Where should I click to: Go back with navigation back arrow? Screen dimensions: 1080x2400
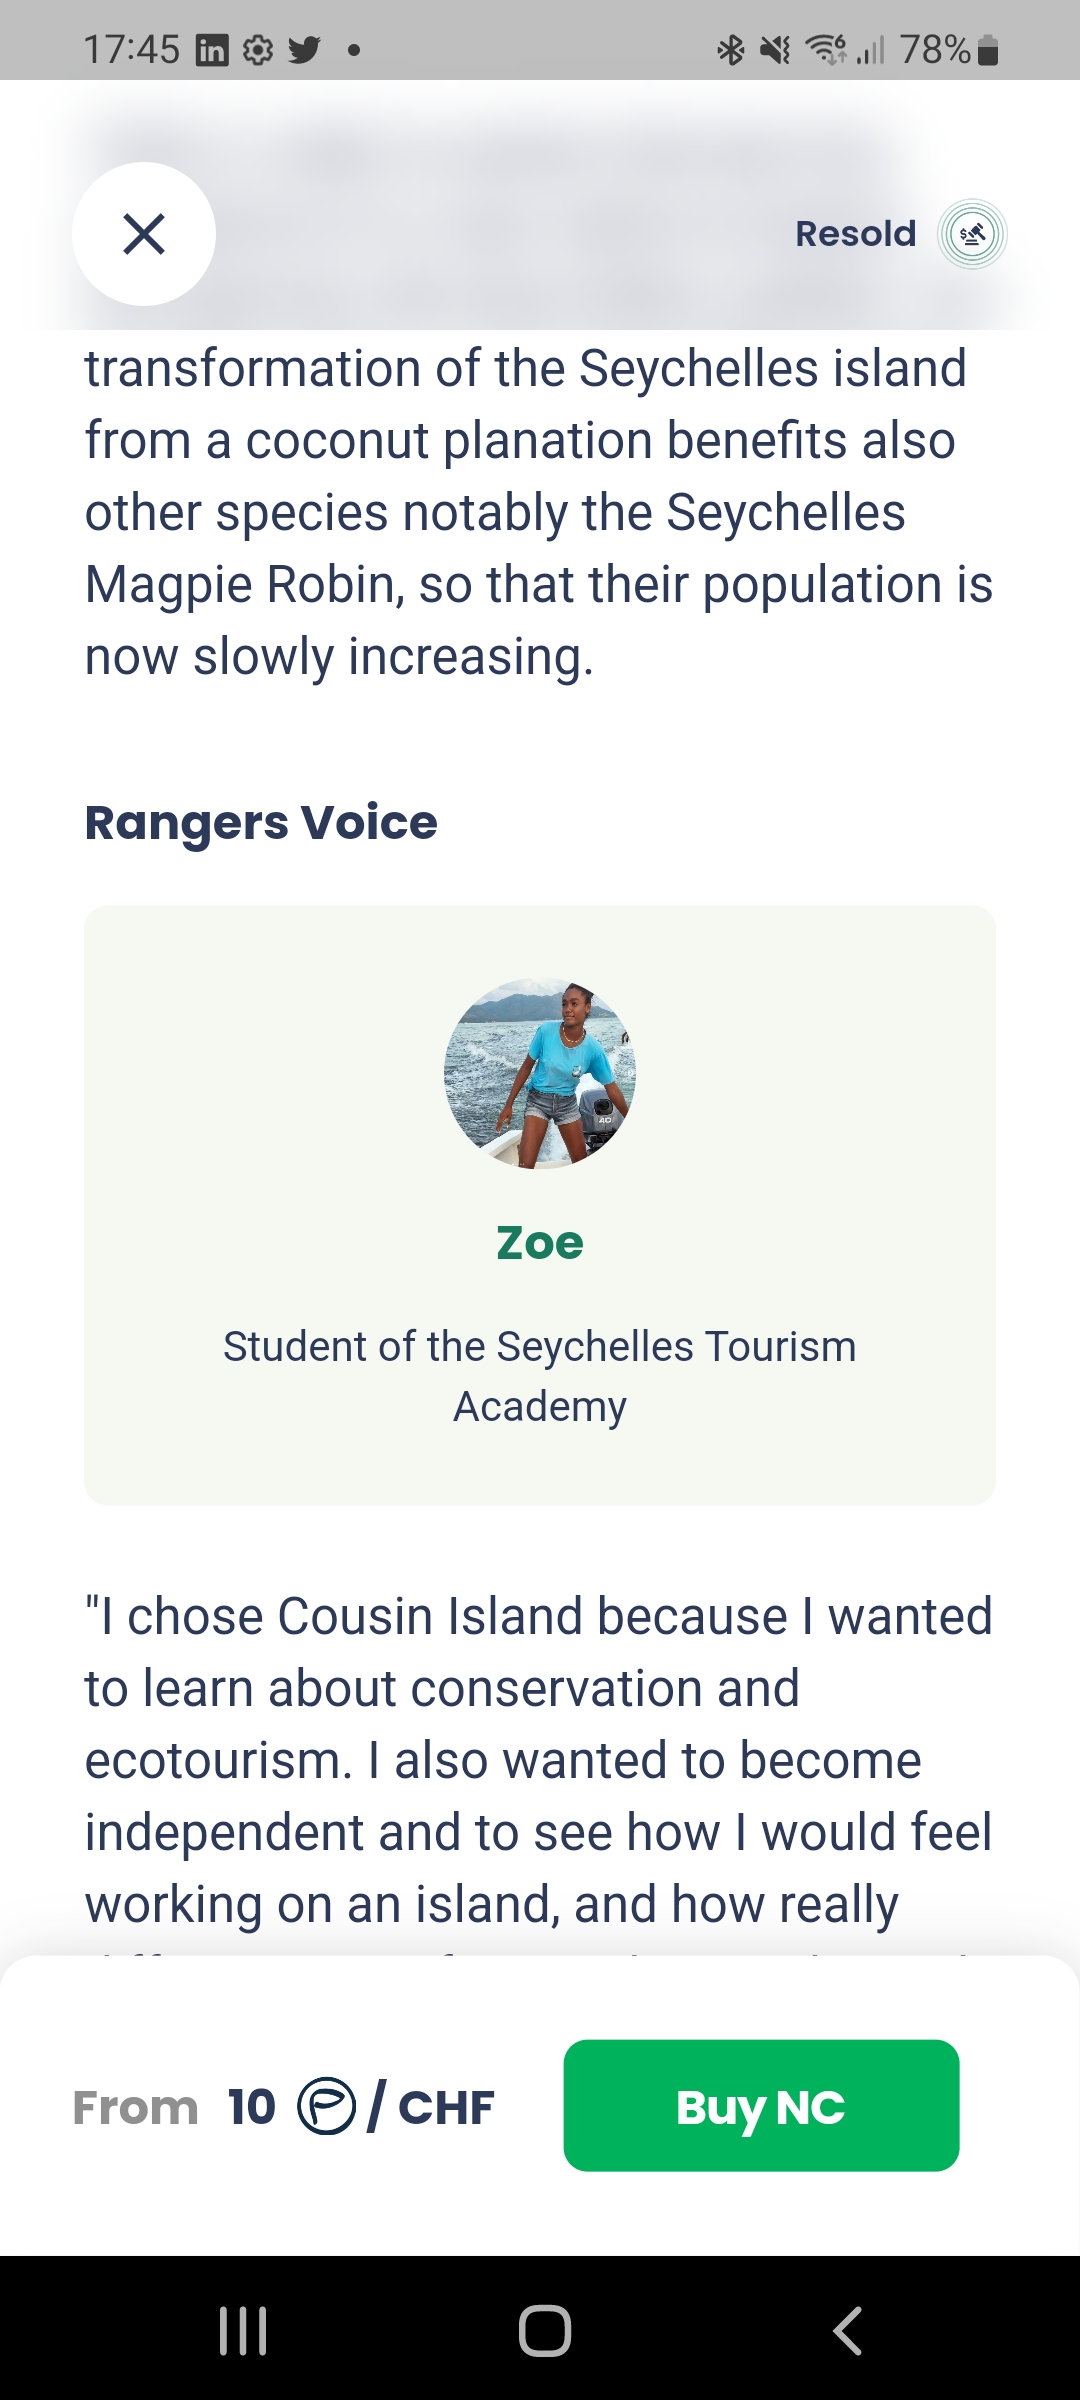847,2331
